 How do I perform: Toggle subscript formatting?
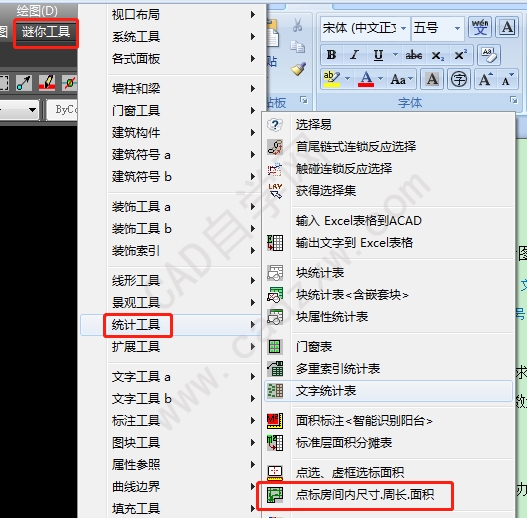coord(438,55)
